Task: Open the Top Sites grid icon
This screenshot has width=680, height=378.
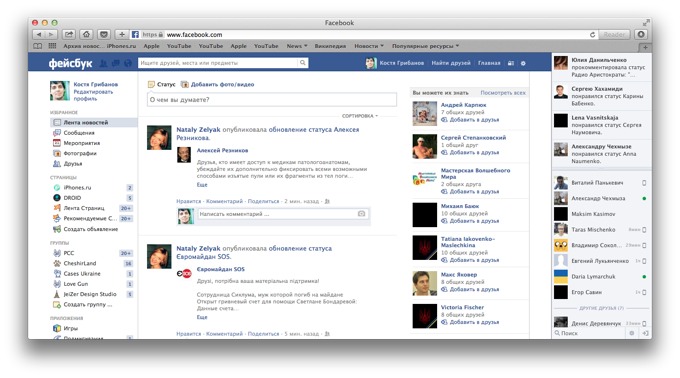Action: click(52, 46)
